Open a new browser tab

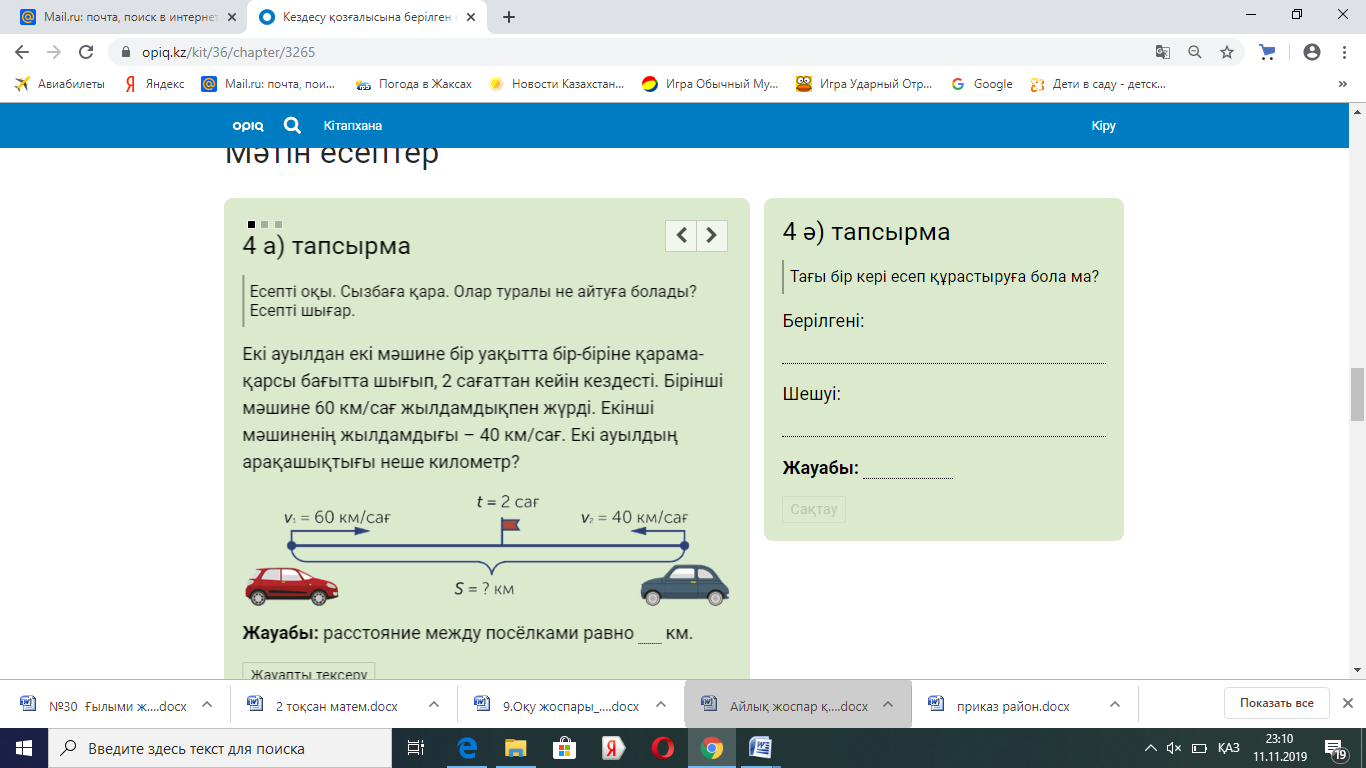click(509, 17)
